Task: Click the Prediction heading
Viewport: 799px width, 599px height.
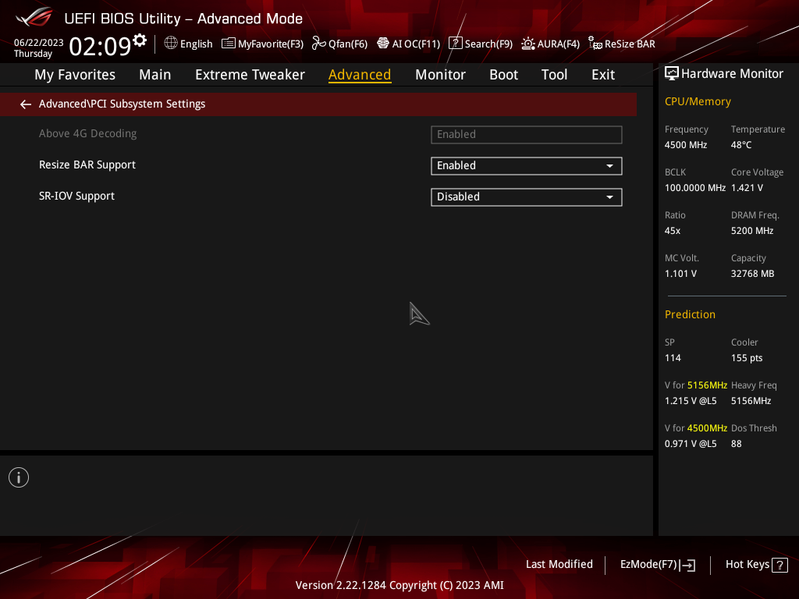Action: [x=690, y=315]
